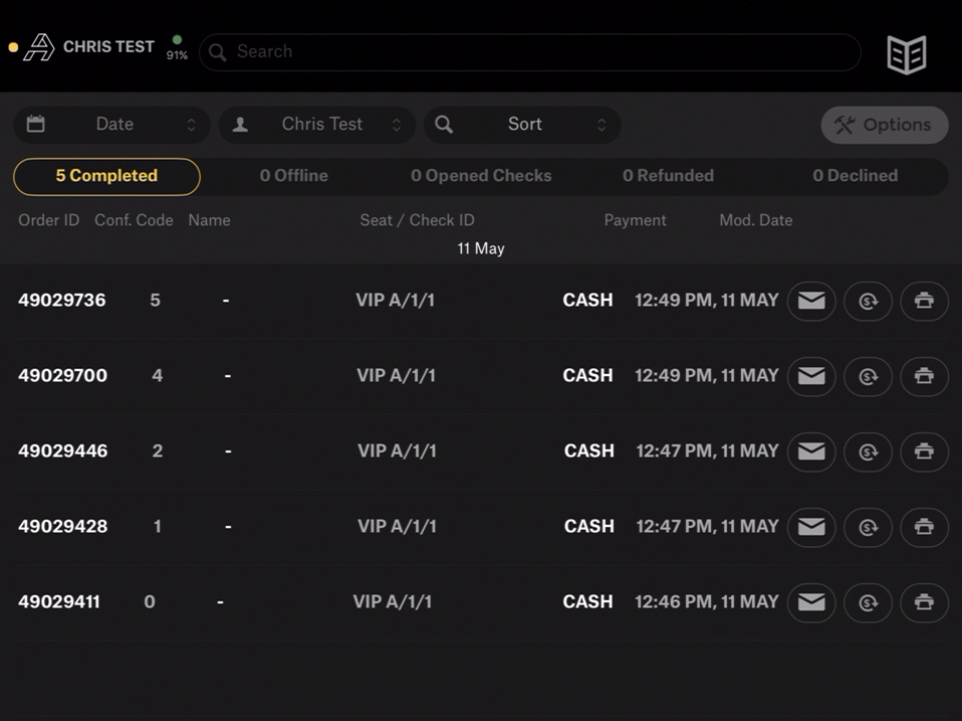Image resolution: width=962 pixels, height=721 pixels.
Task: Open the menu book icon
Action: click(906, 54)
